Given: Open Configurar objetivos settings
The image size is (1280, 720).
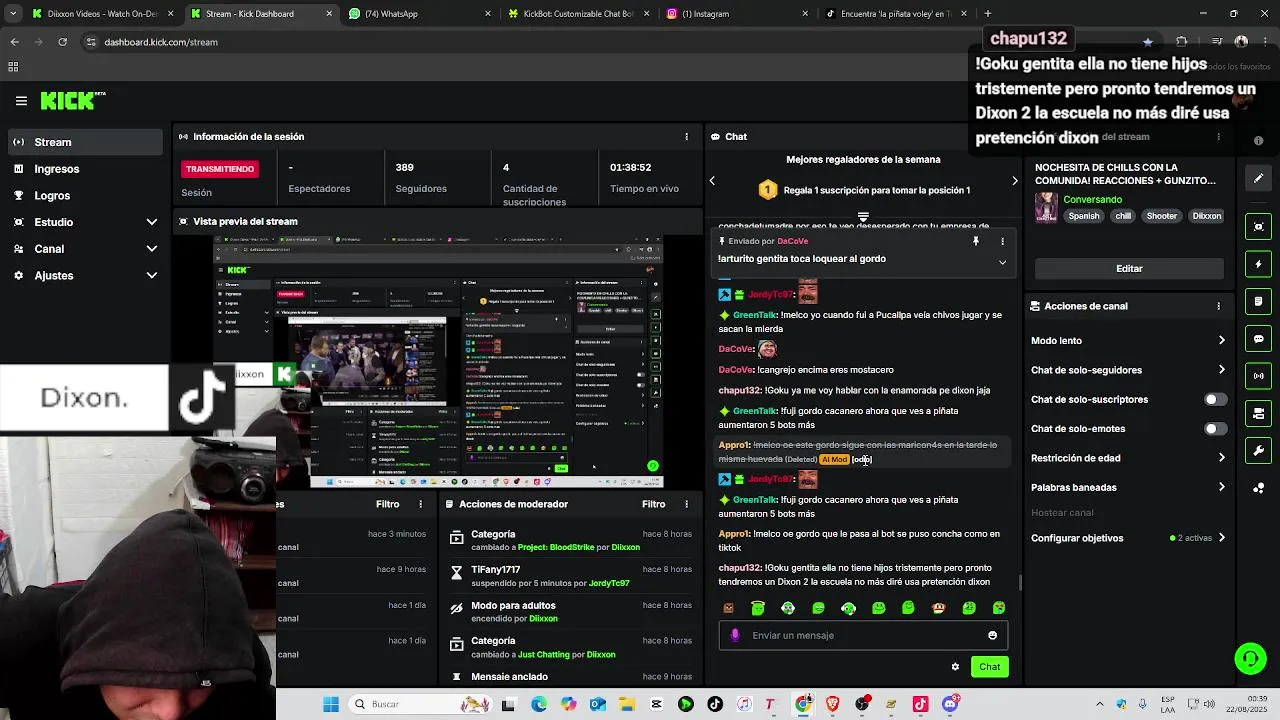Looking at the screenshot, I should tap(1128, 538).
